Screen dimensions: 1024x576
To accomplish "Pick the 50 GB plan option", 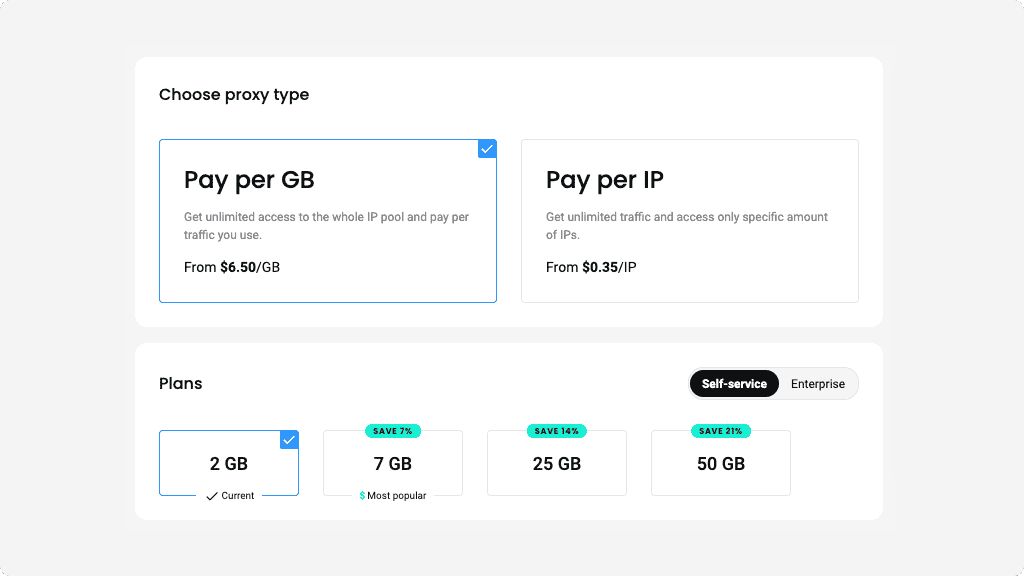I will [x=721, y=465].
